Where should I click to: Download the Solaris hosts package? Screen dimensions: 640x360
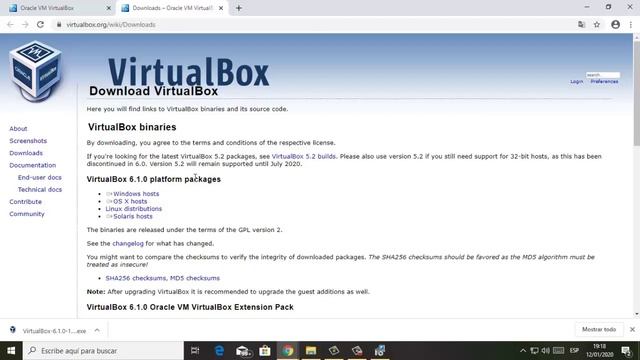133,216
